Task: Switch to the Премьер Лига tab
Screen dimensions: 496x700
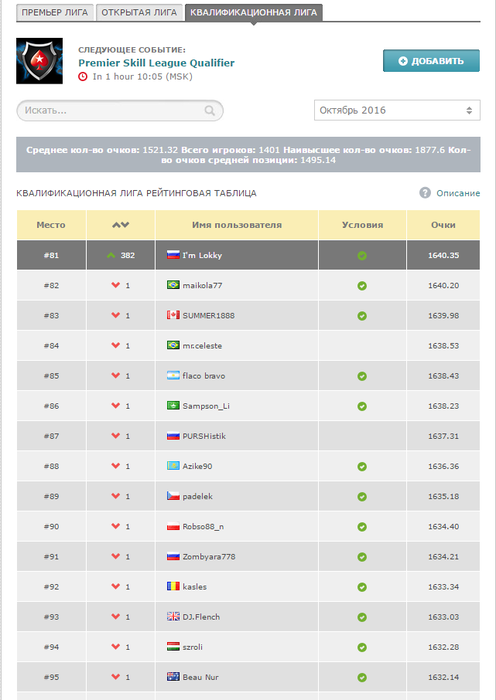Action: pos(55,12)
